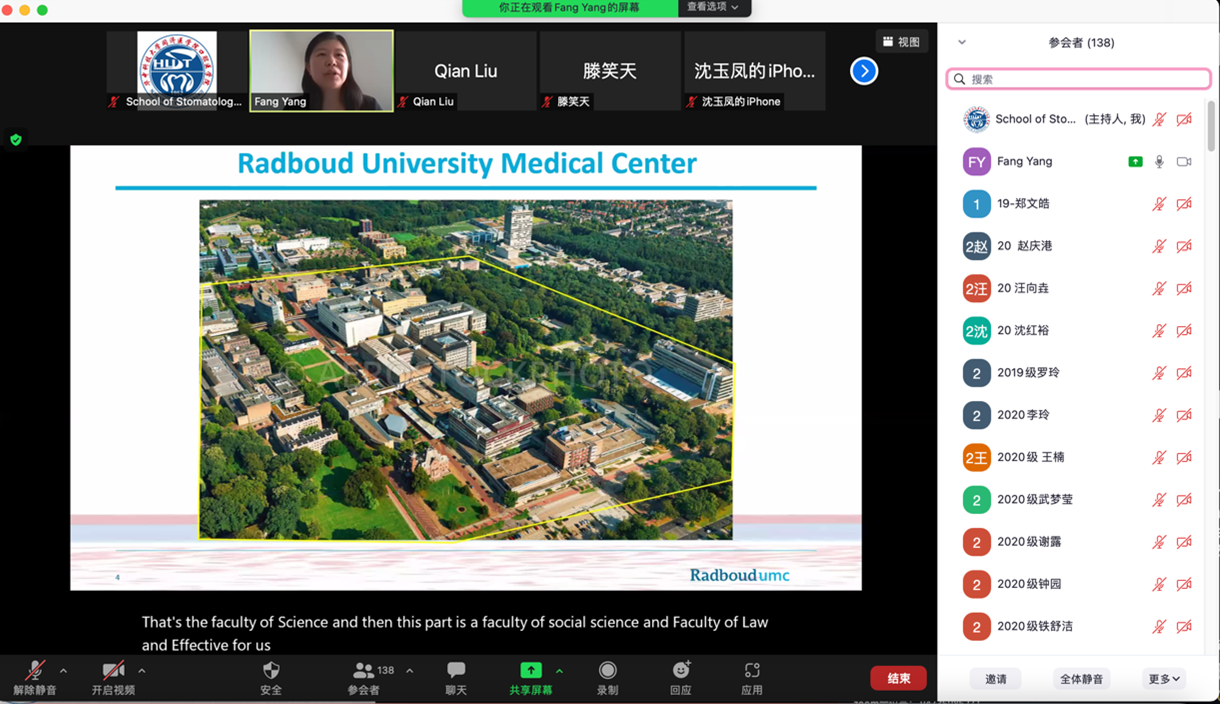
Task: Click camera-off icon for 2020级 王楠
Action: pos(1184,457)
